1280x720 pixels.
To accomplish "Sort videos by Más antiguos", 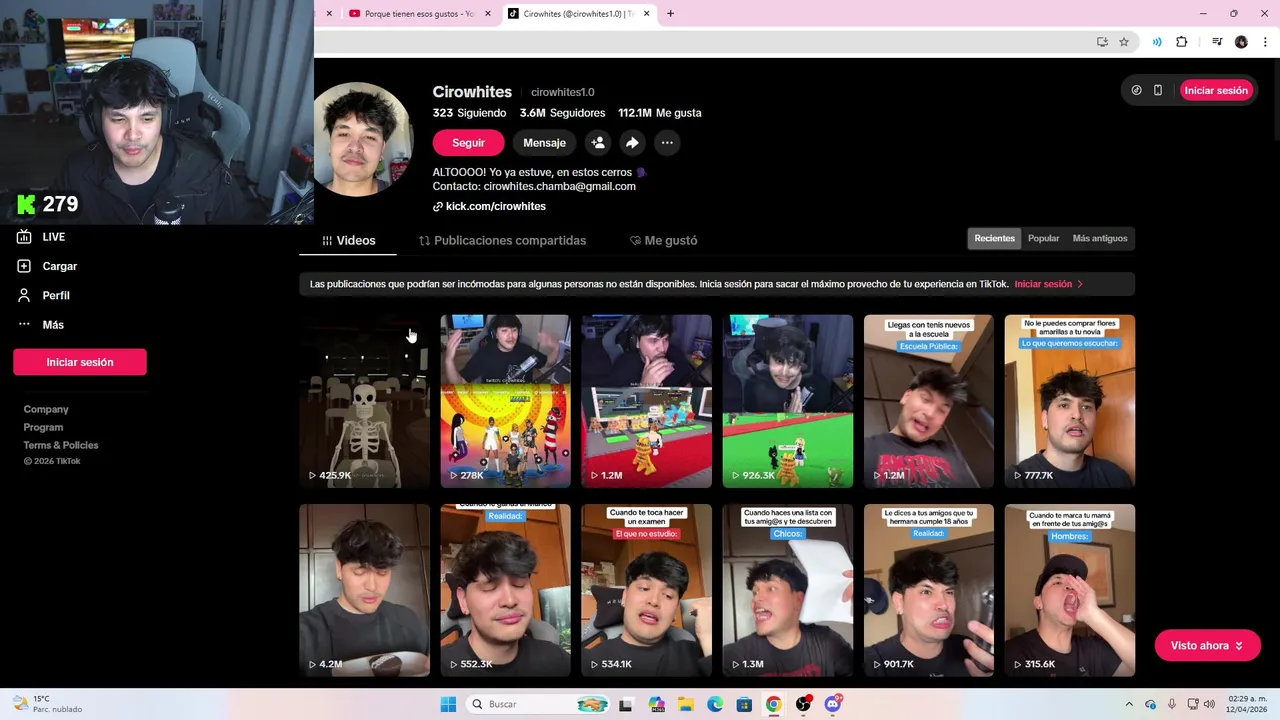I will click(x=1099, y=238).
